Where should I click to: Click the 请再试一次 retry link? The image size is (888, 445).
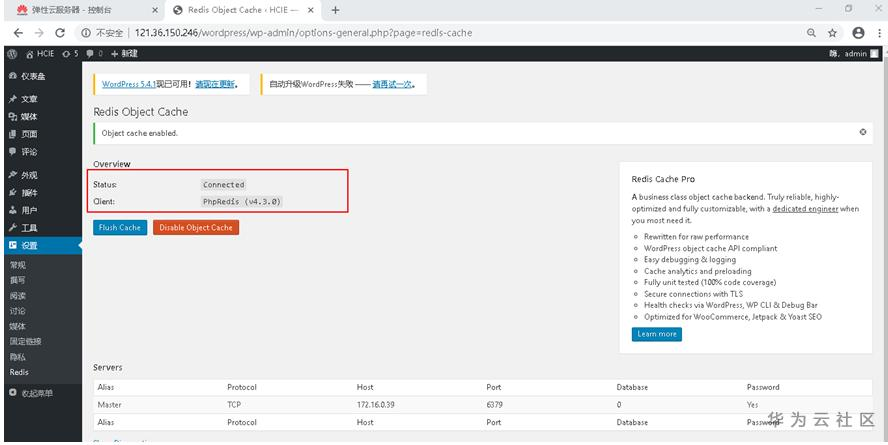click(392, 84)
